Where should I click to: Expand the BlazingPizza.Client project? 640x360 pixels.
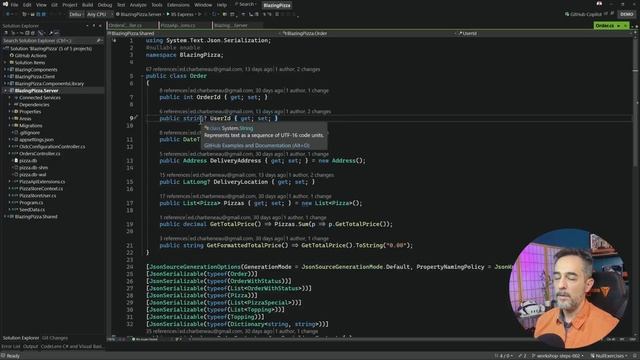click(5, 76)
